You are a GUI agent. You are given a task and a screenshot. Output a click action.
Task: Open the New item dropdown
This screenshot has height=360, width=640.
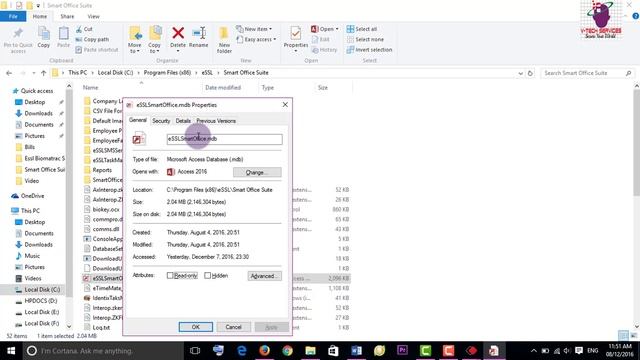click(254, 29)
